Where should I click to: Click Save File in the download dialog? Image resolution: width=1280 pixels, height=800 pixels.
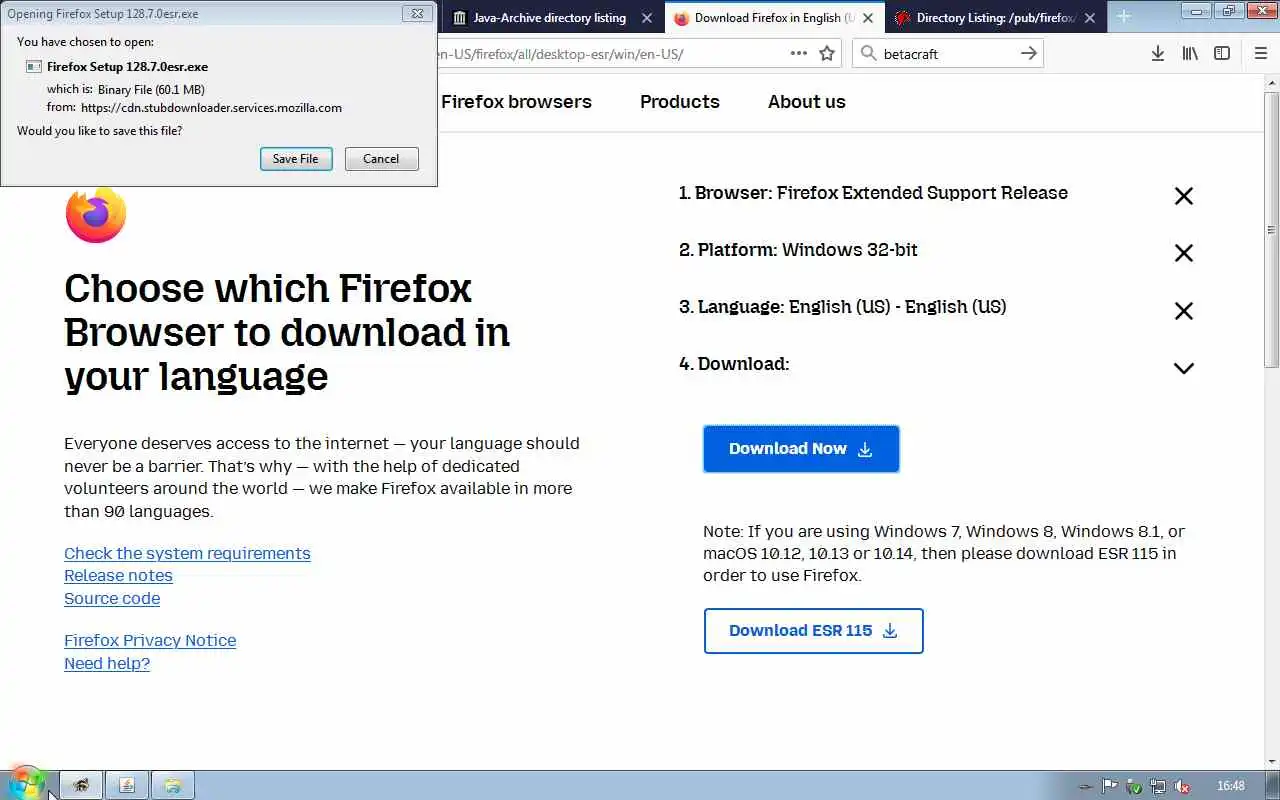tap(296, 159)
